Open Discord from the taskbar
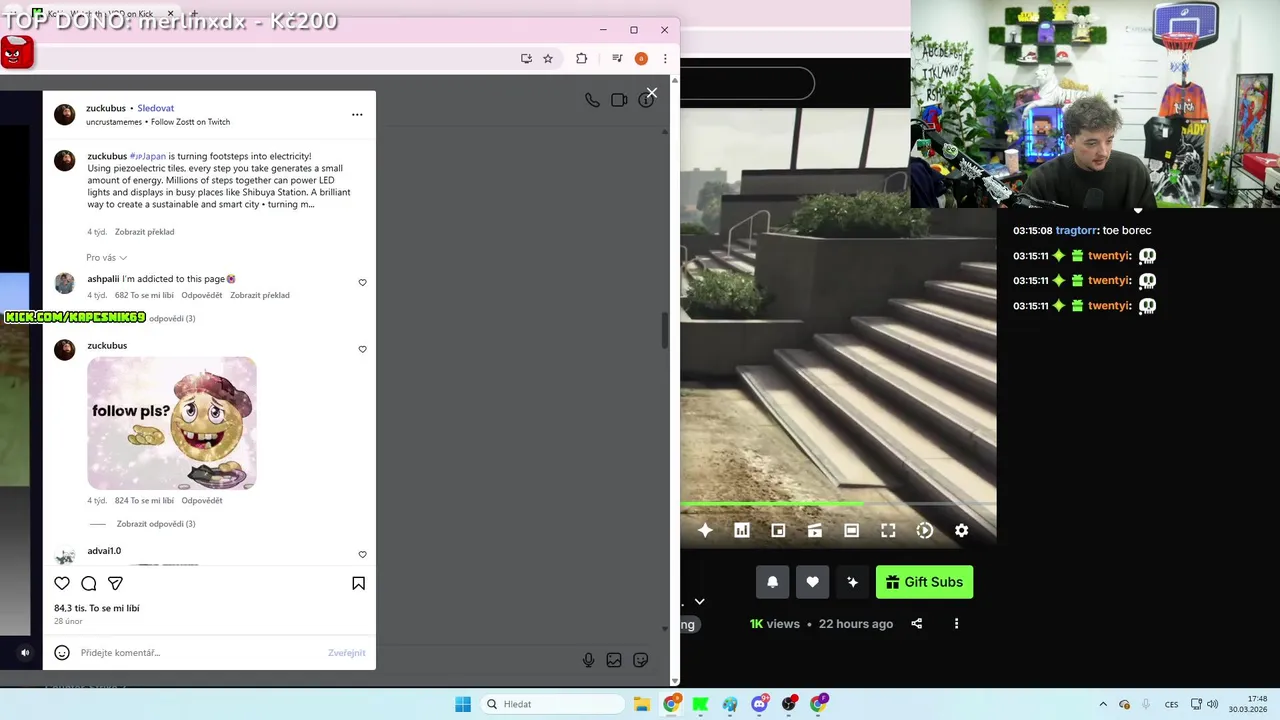 pyautogui.click(x=760, y=704)
